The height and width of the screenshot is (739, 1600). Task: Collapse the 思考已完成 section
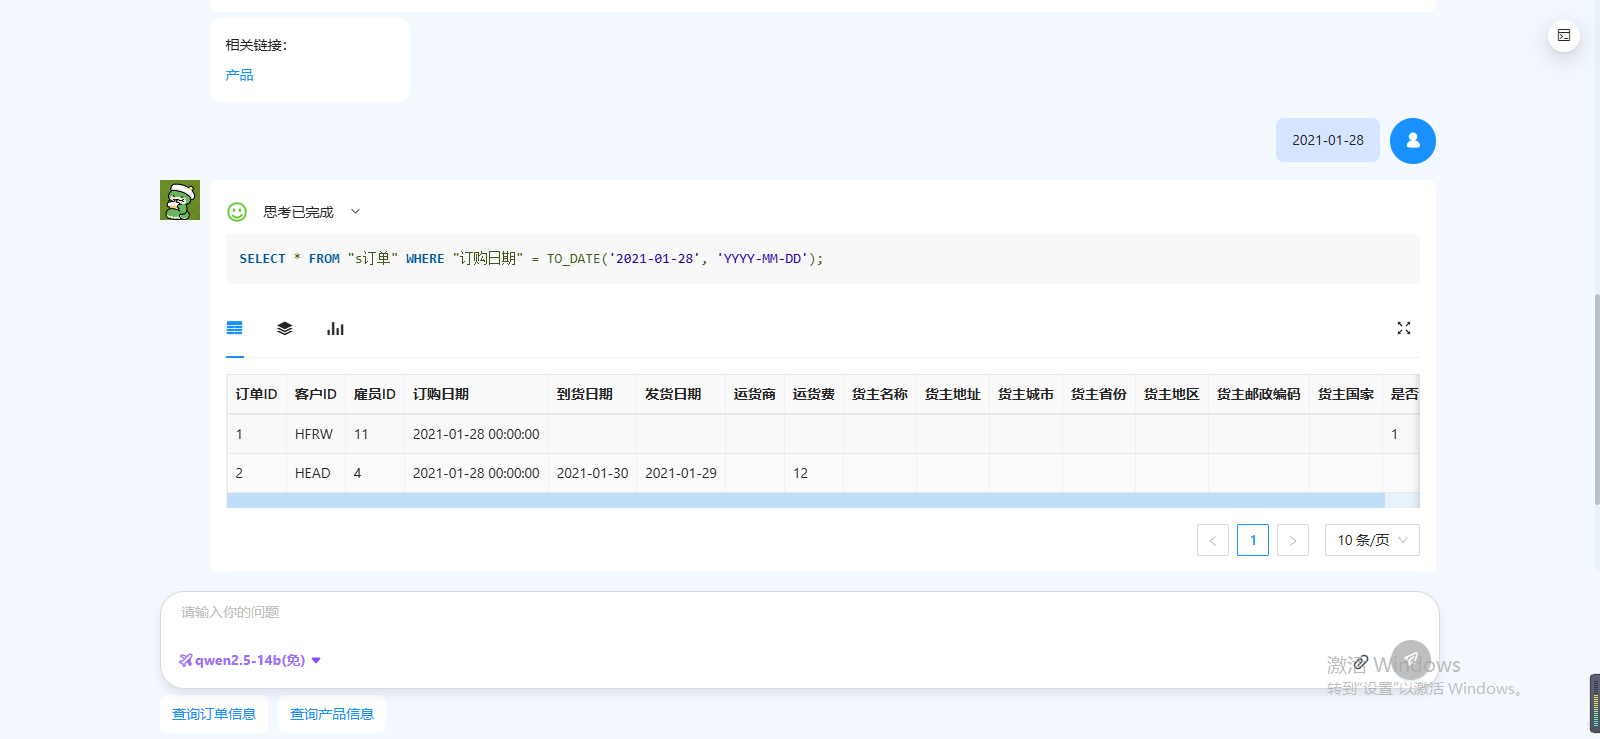[355, 212]
